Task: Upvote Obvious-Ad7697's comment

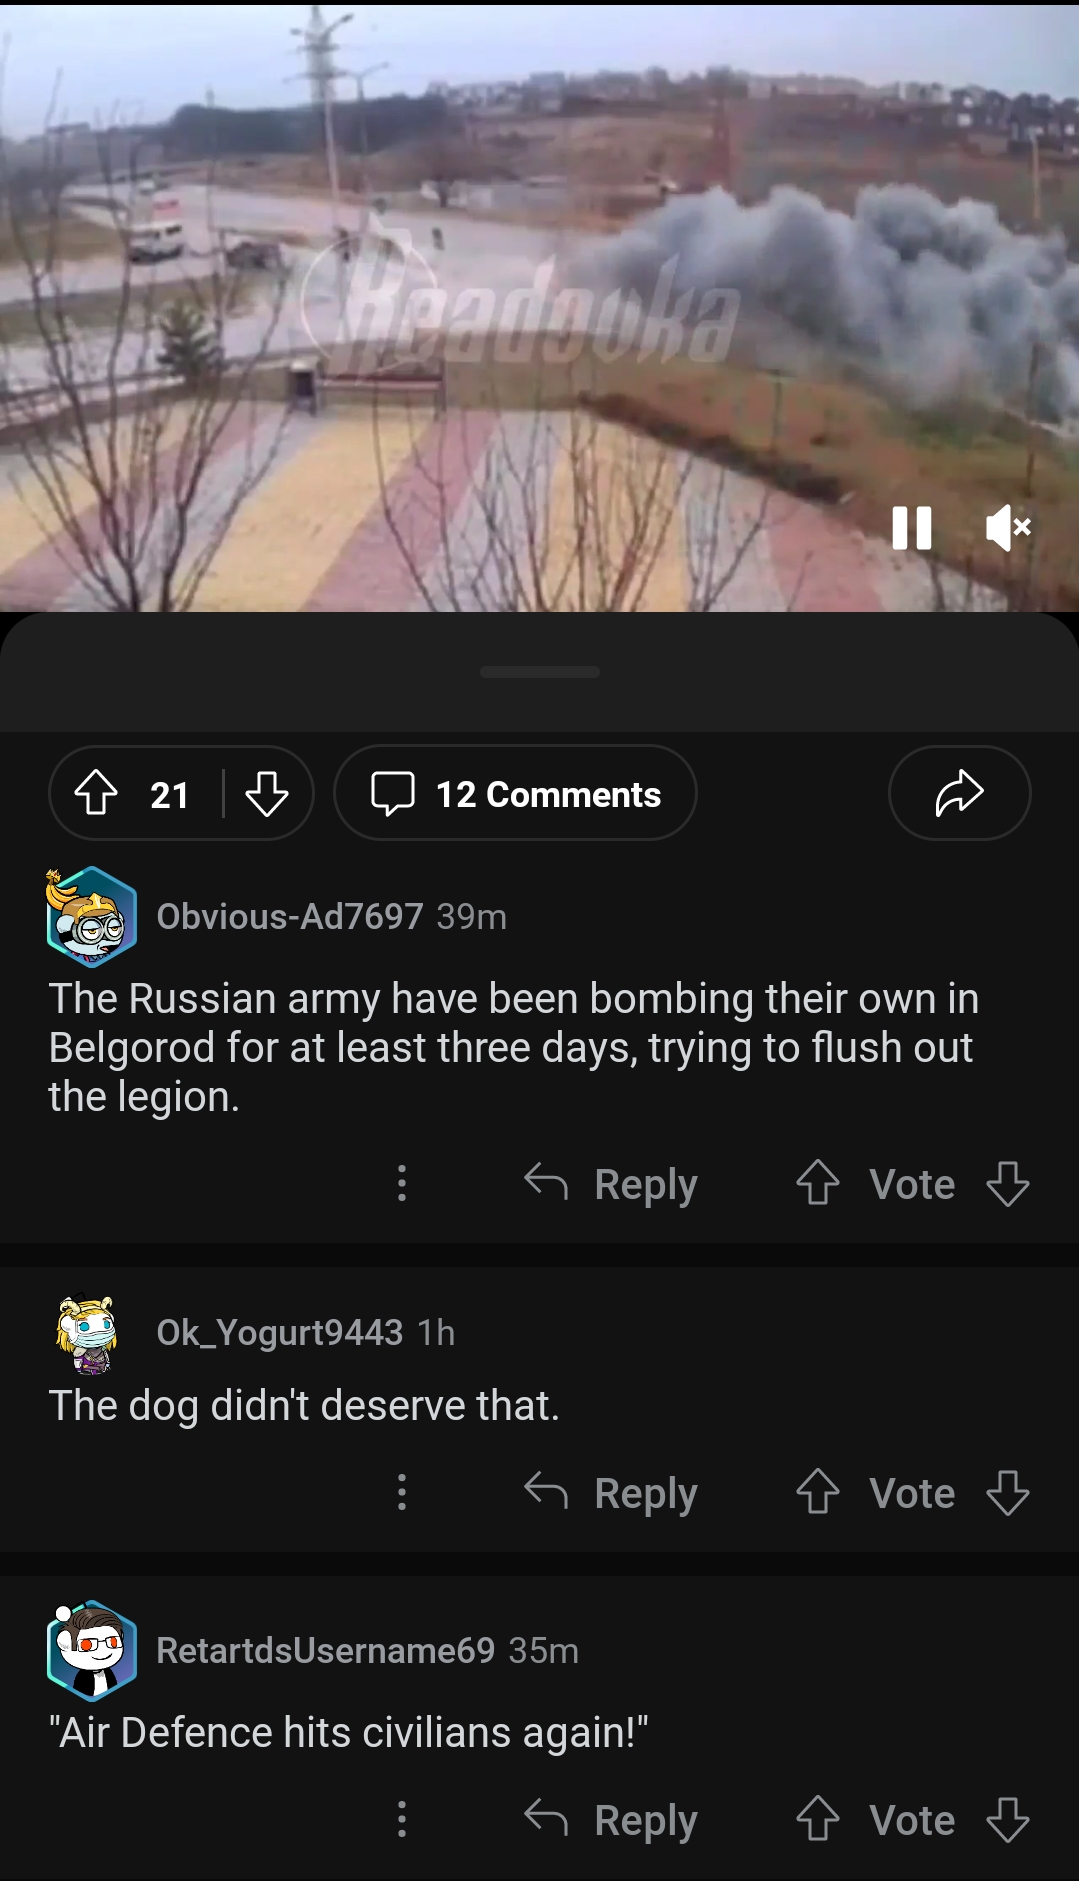Action: pyautogui.click(x=817, y=1184)
